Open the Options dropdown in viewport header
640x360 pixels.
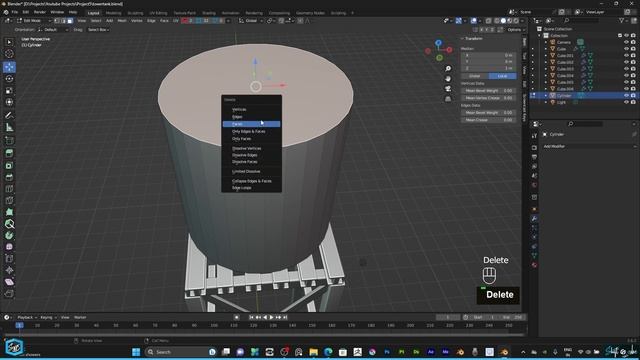point(515,29)
